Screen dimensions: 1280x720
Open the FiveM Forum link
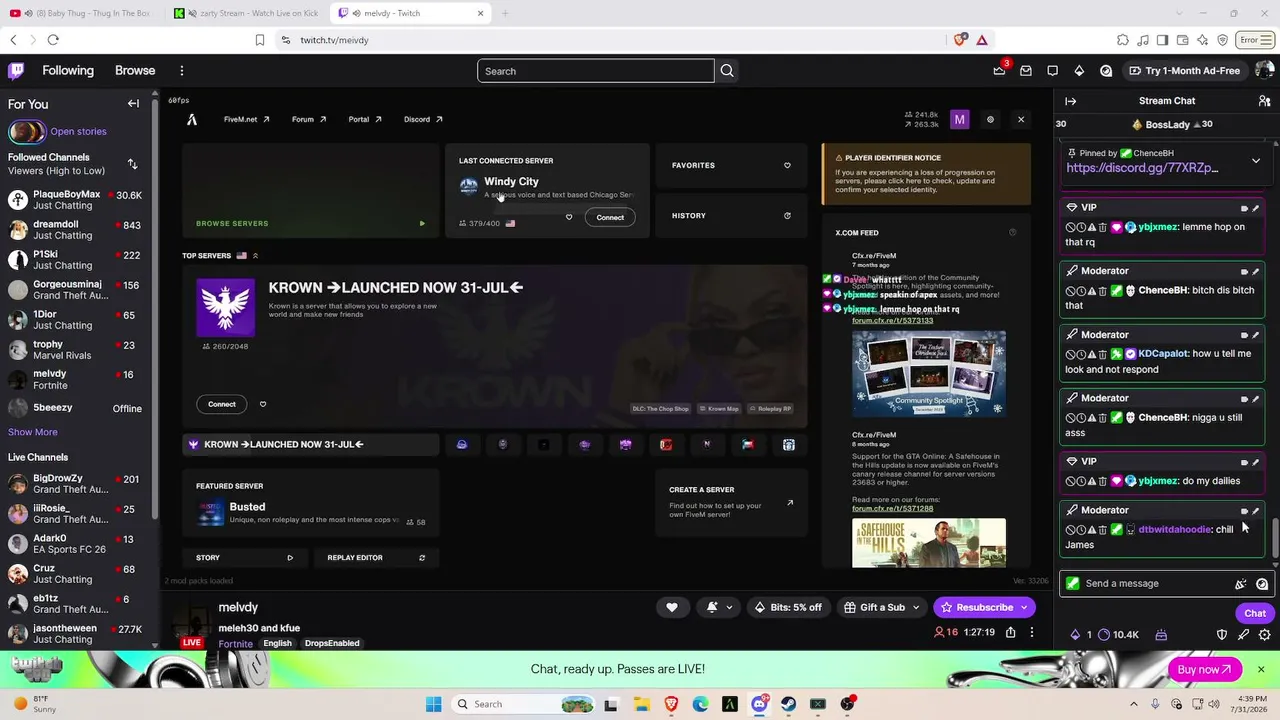pyautogui.click(x=309, y=119)
